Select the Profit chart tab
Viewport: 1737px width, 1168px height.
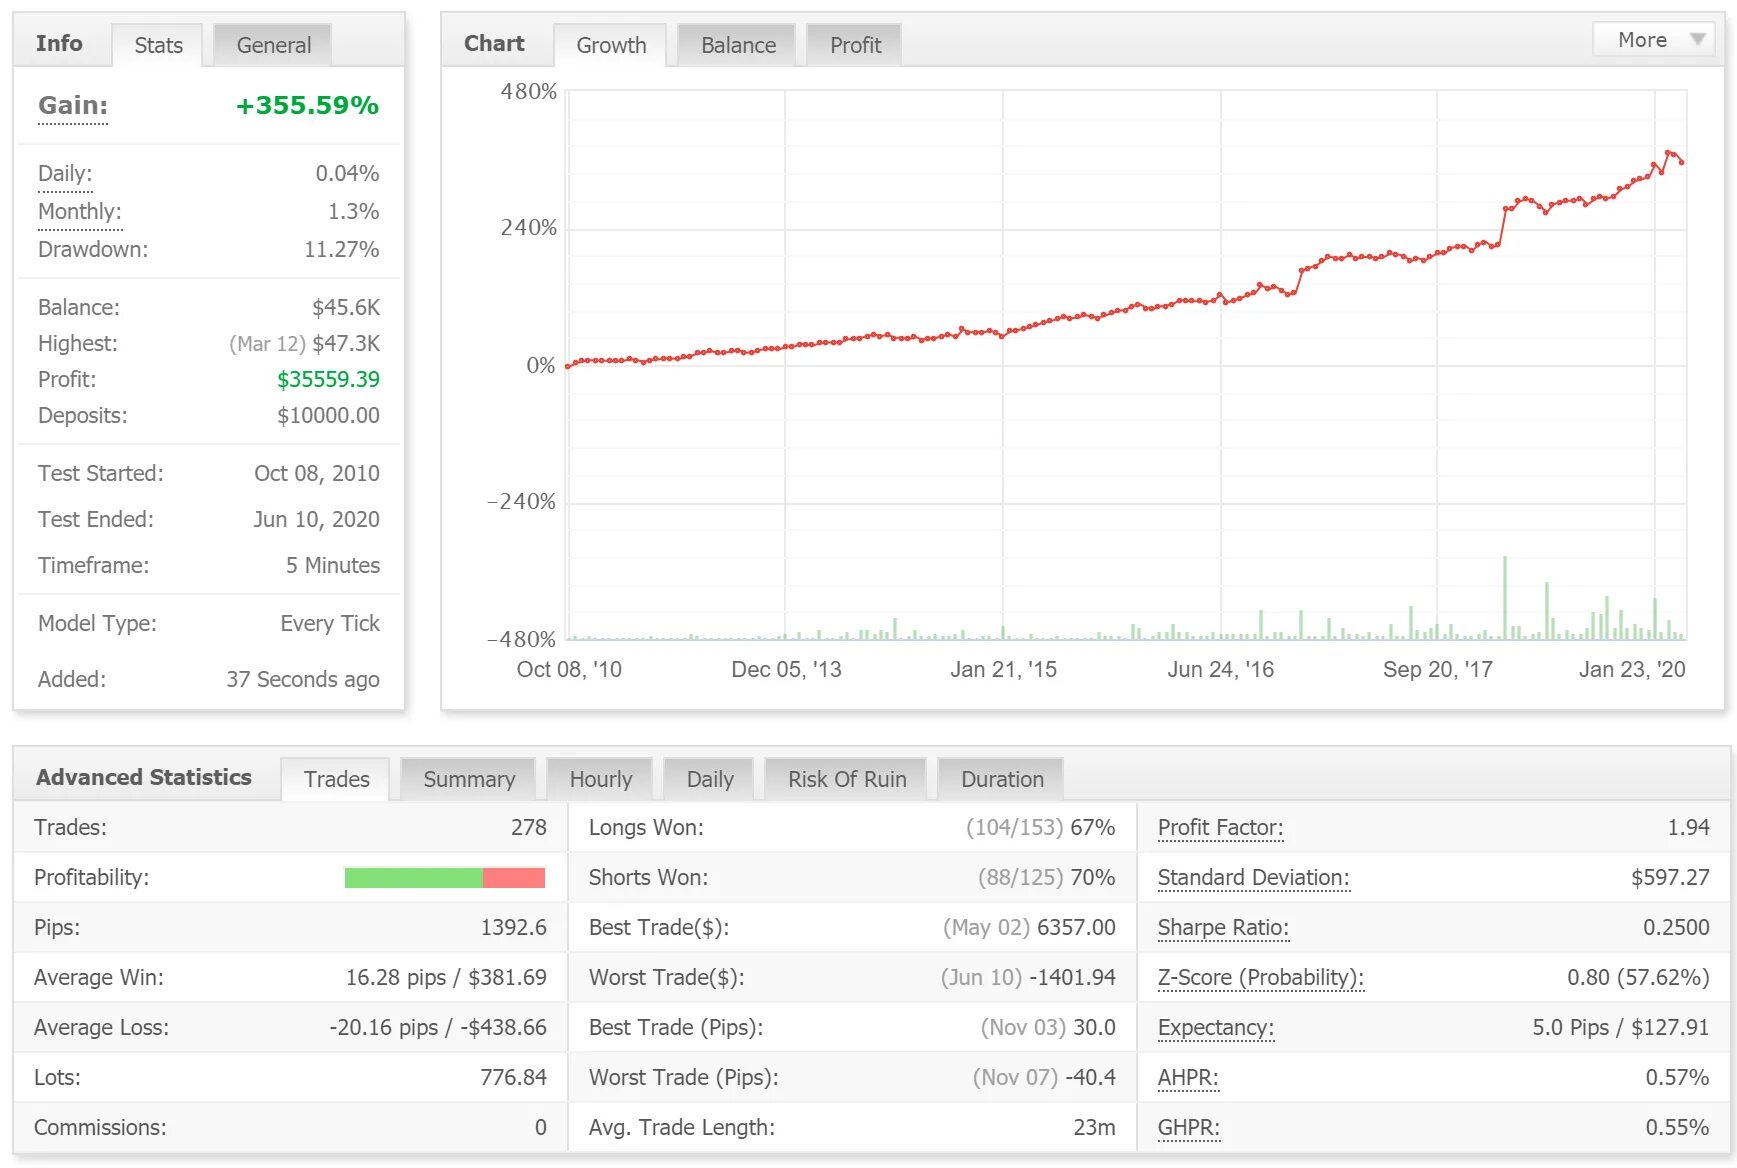coord(855,45)
